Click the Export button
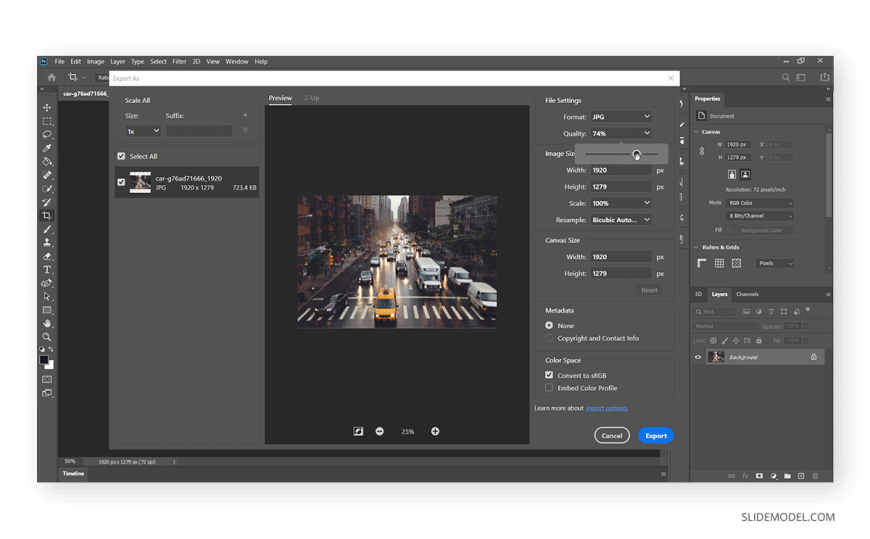The height and width of the screenshot is (539, 870). pyautogui.click(x=656, y=436)
